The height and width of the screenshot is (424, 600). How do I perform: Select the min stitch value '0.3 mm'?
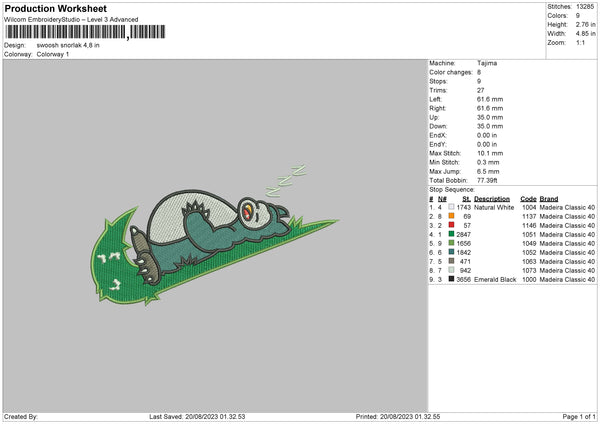point(488,162)
